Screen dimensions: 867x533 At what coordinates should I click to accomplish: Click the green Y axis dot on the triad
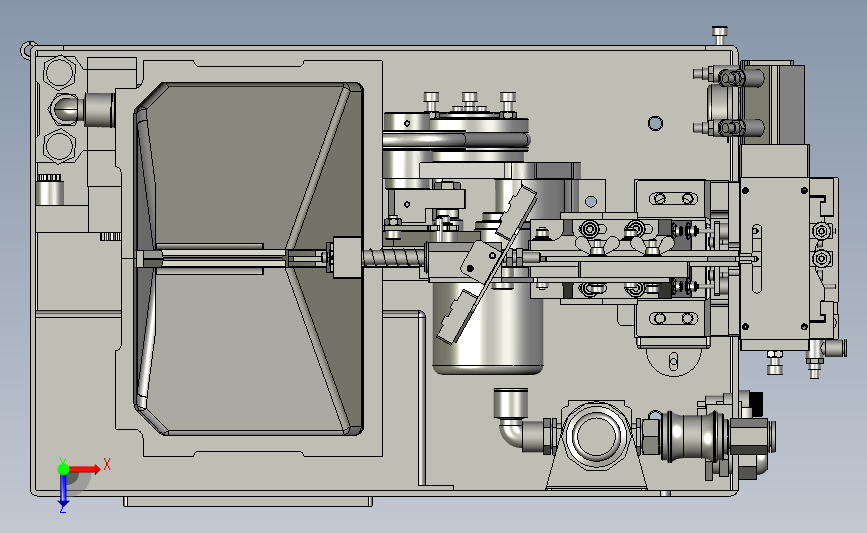tap(63, 469)
